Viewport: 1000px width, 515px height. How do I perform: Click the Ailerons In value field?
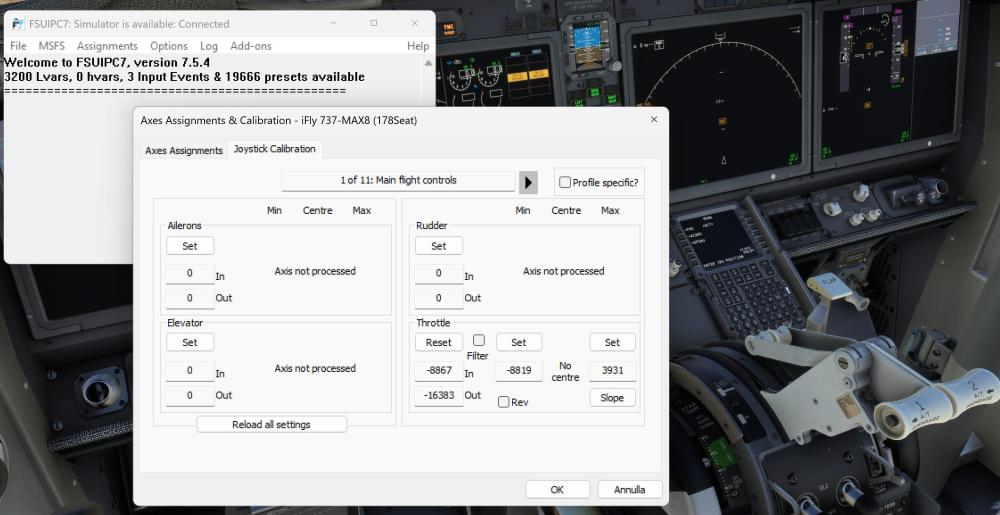pos(190,274)
